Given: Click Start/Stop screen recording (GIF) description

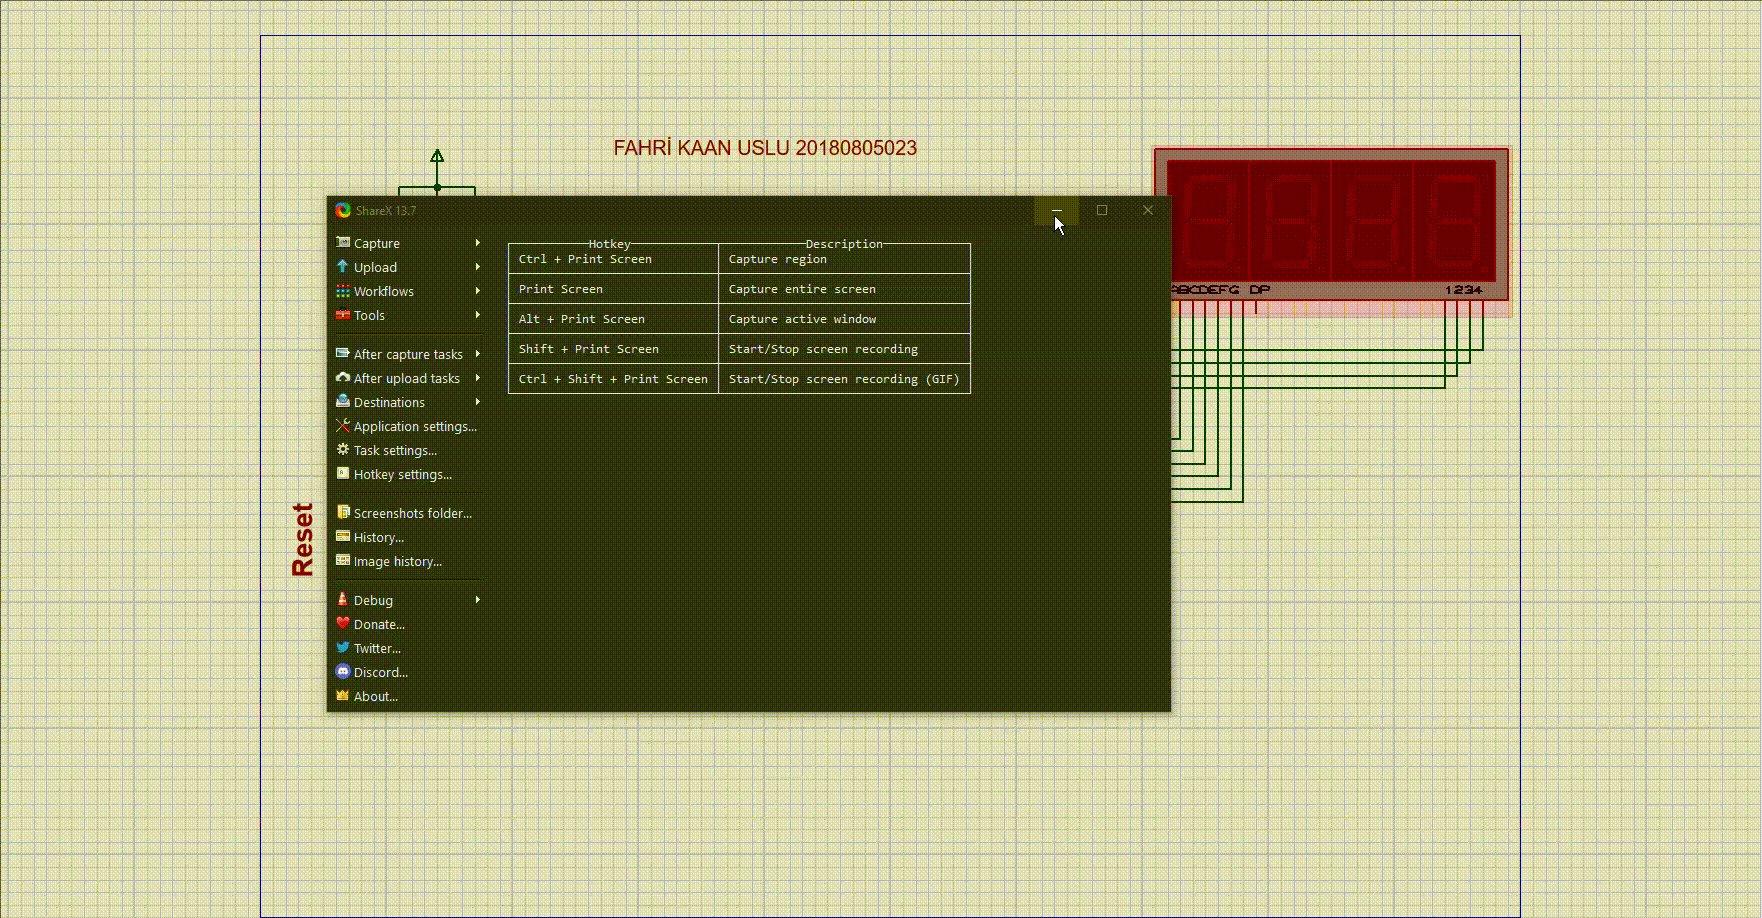Looking at the screenshot, I should [844, 379].
